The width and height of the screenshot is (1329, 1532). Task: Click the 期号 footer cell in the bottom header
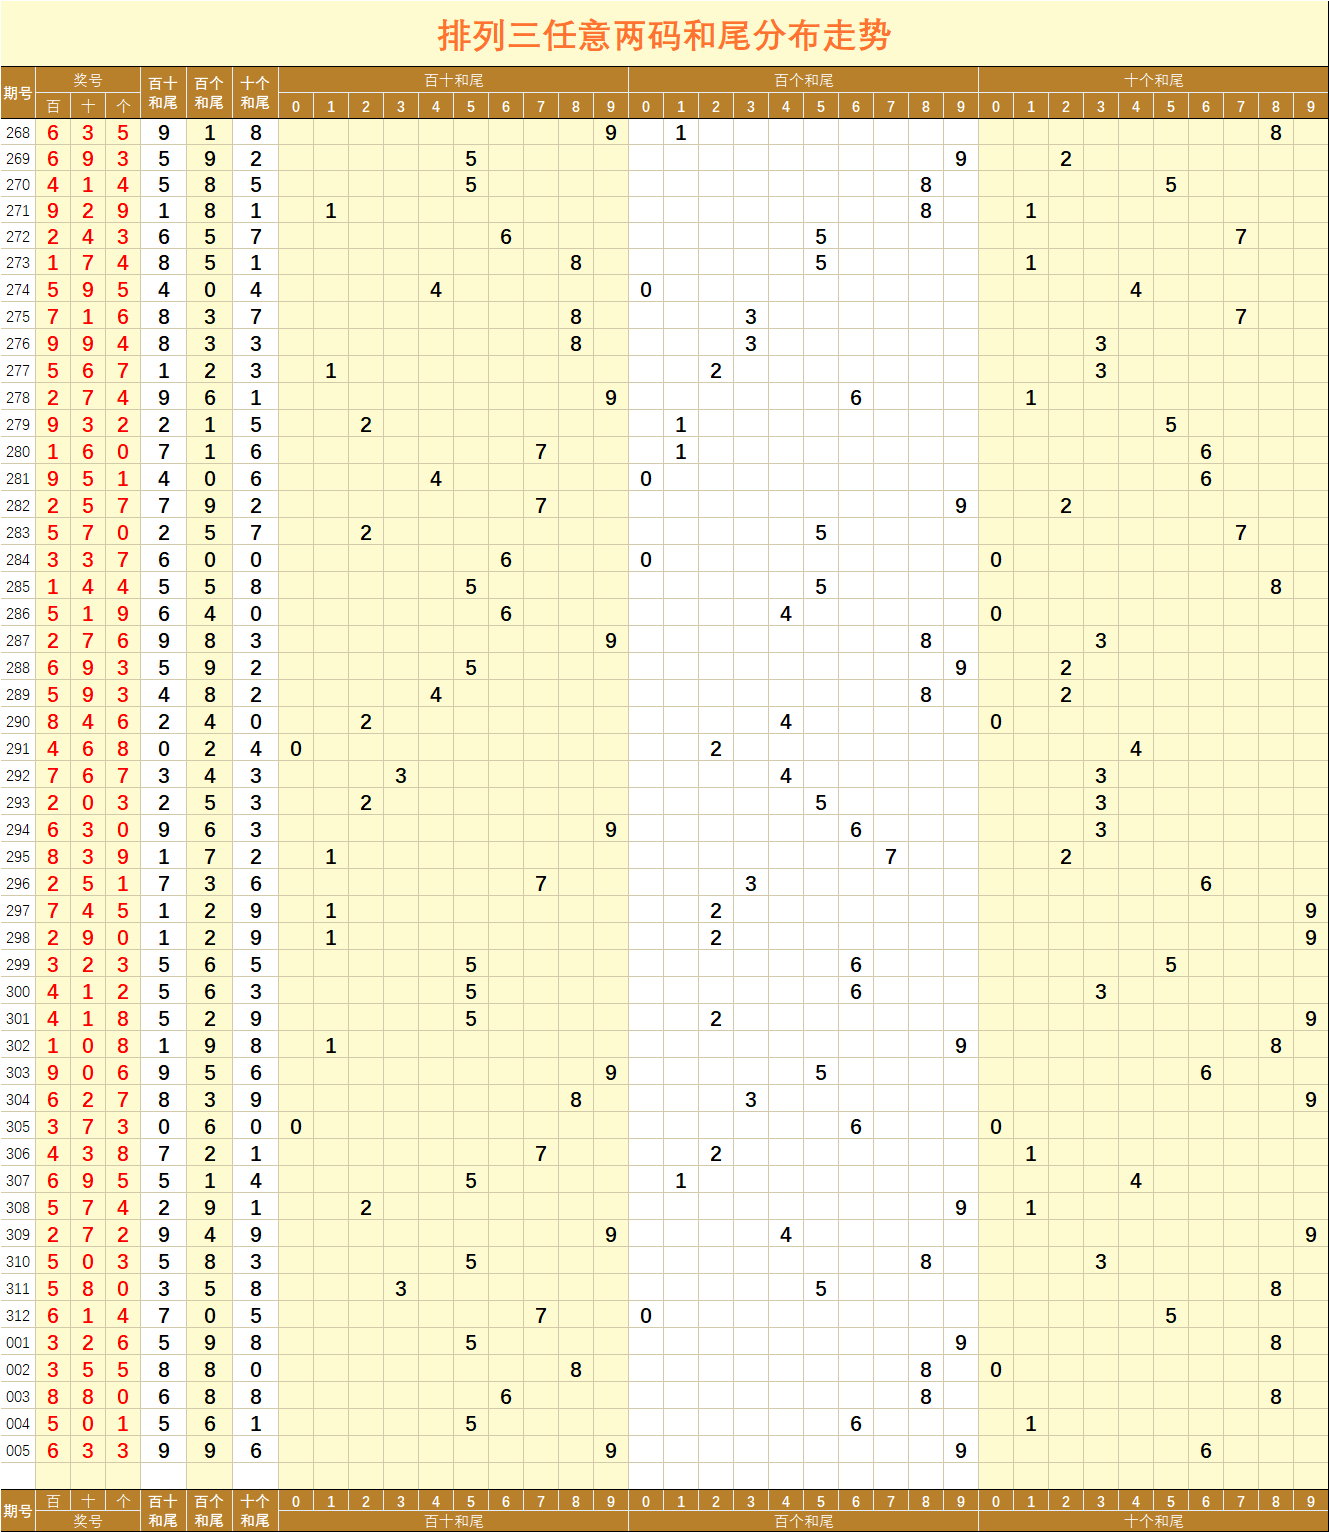(x=18, y=1511)
